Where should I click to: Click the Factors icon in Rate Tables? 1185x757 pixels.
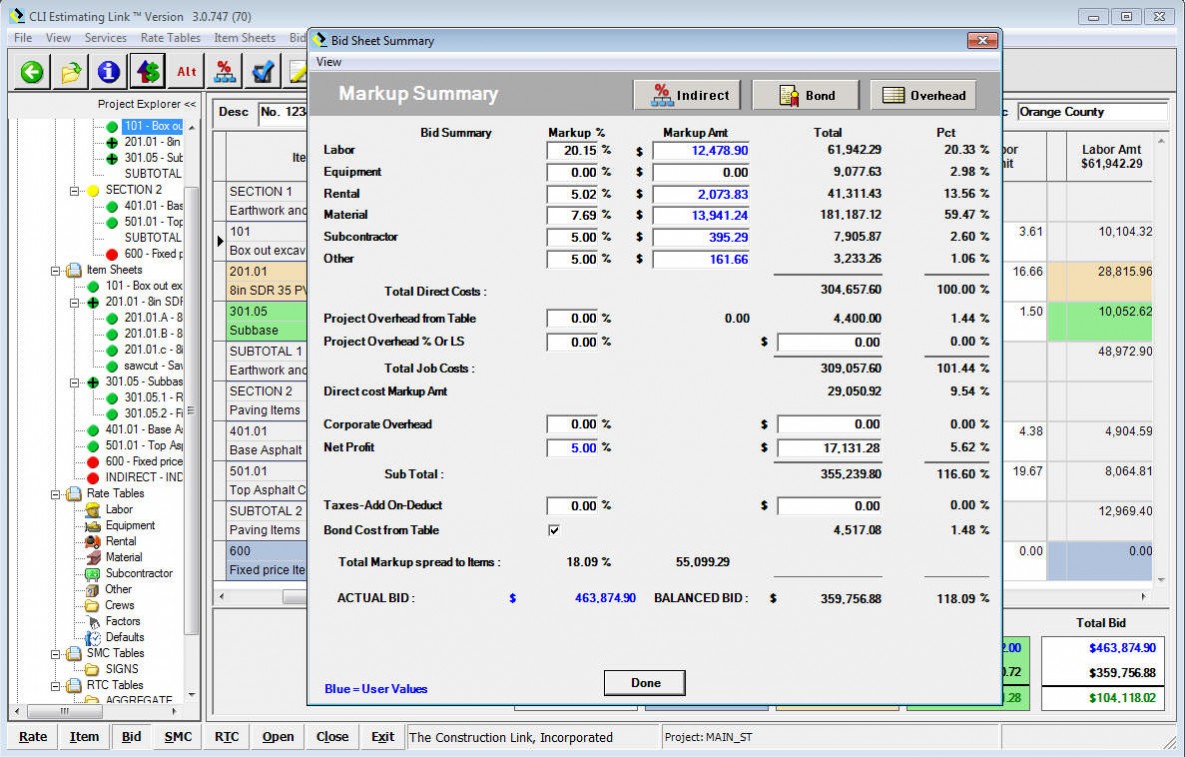93,621
